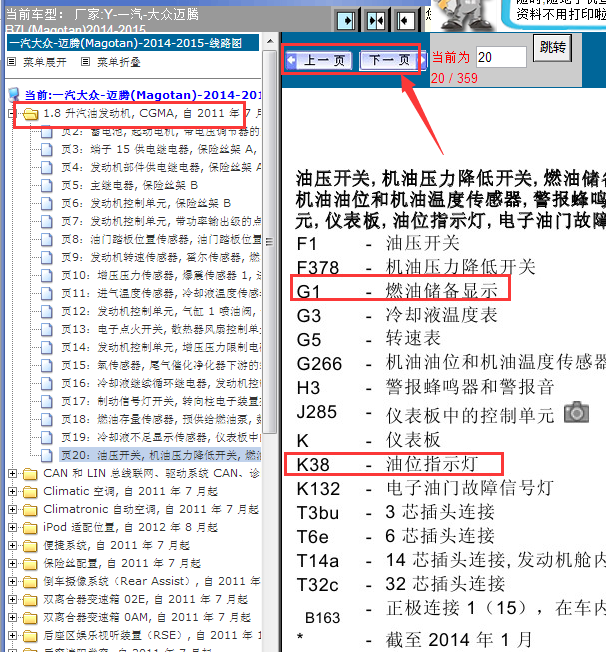Click the page icon for 页9 发动机转速传感器
This screenshot has width=606, height=652.
pyautogui.click(x=47, y=257)
